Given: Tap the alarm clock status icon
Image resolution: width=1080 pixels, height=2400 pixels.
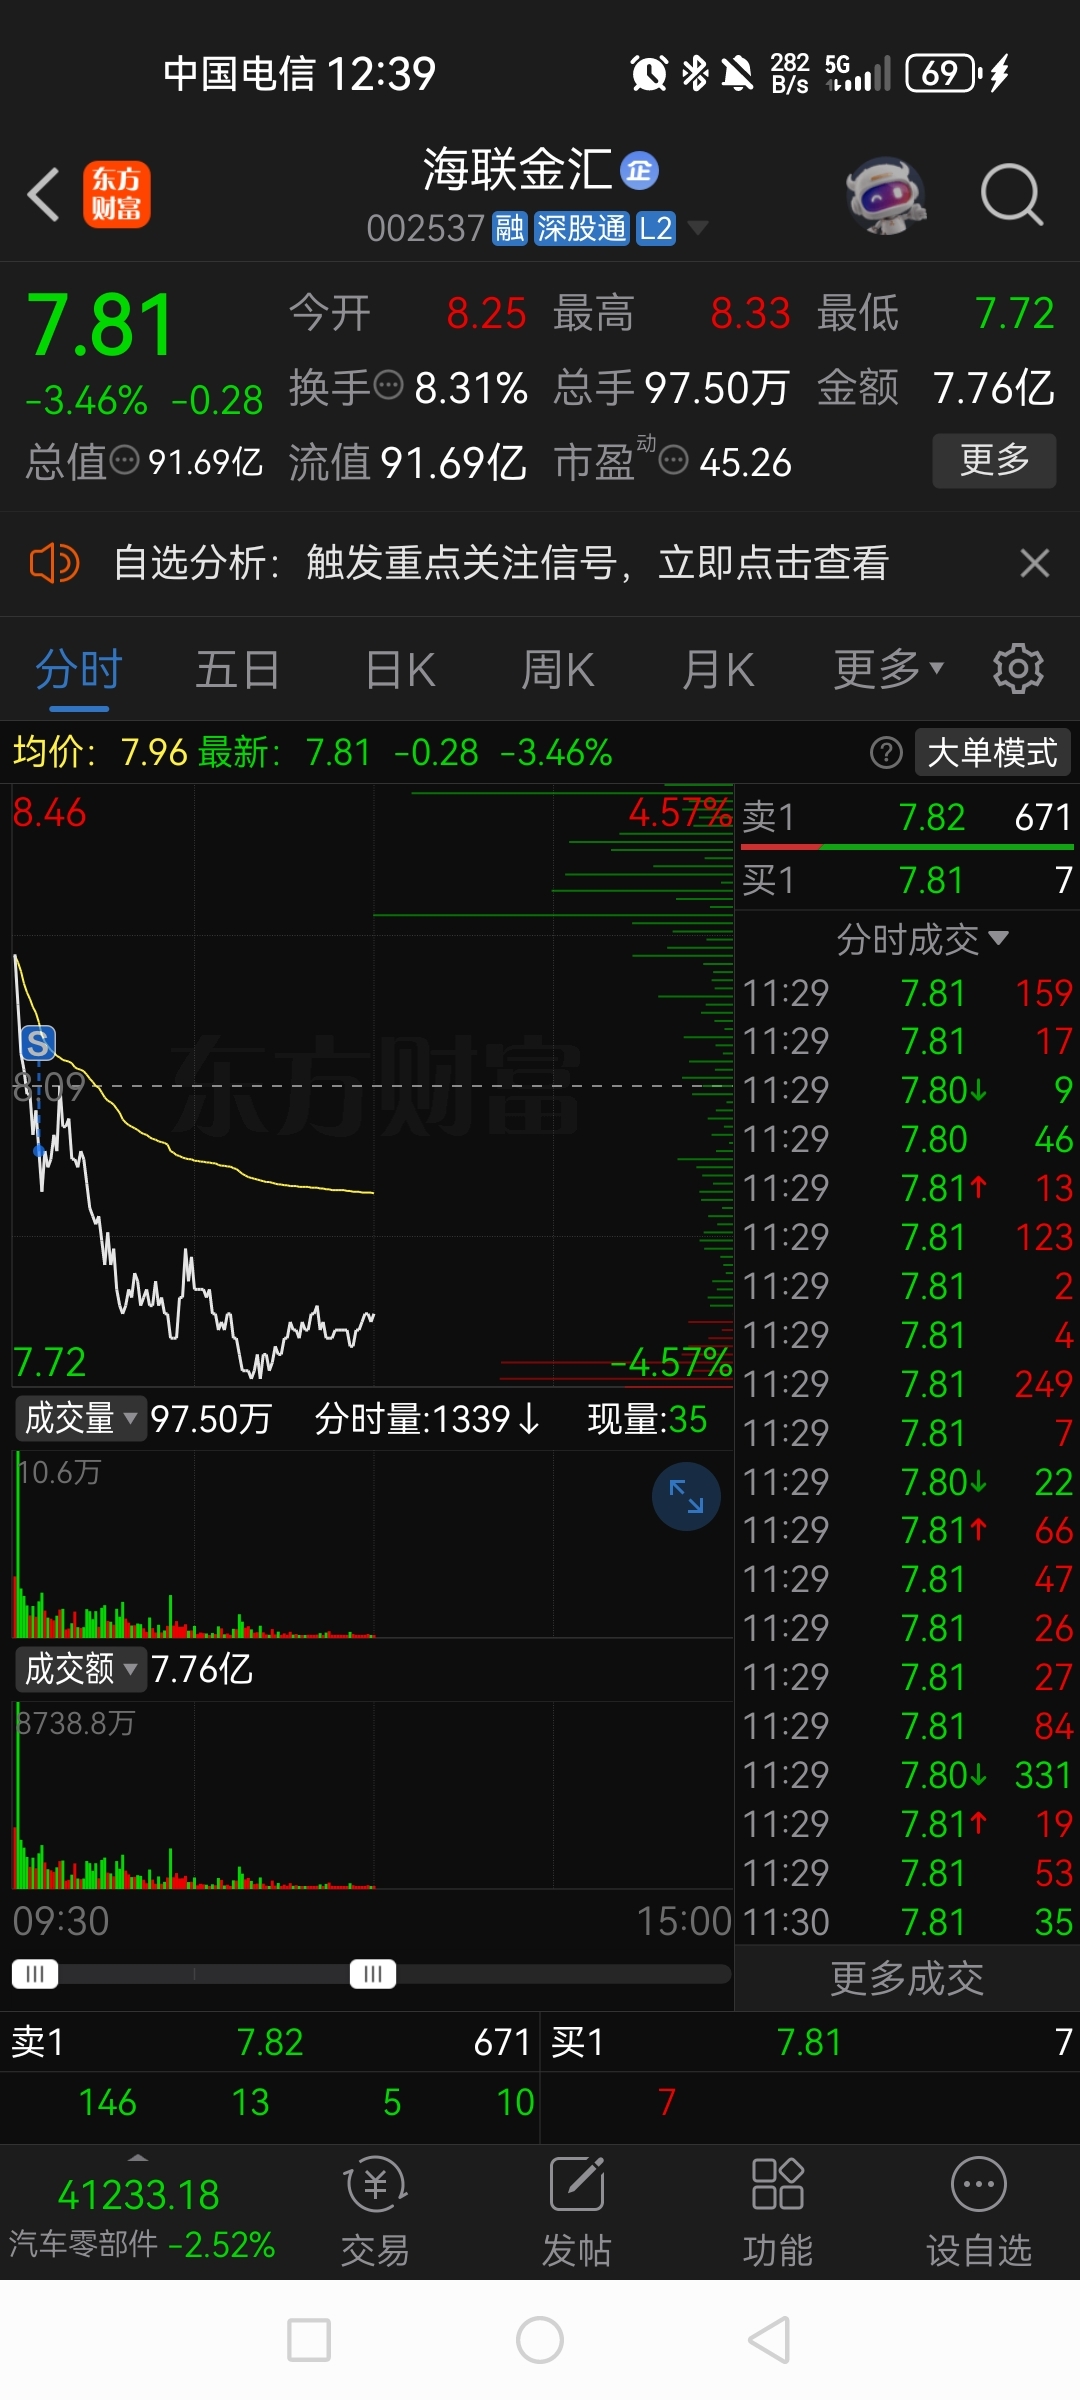Looking at the screenshot, I should pyautogui.click(x=649, y=73).
